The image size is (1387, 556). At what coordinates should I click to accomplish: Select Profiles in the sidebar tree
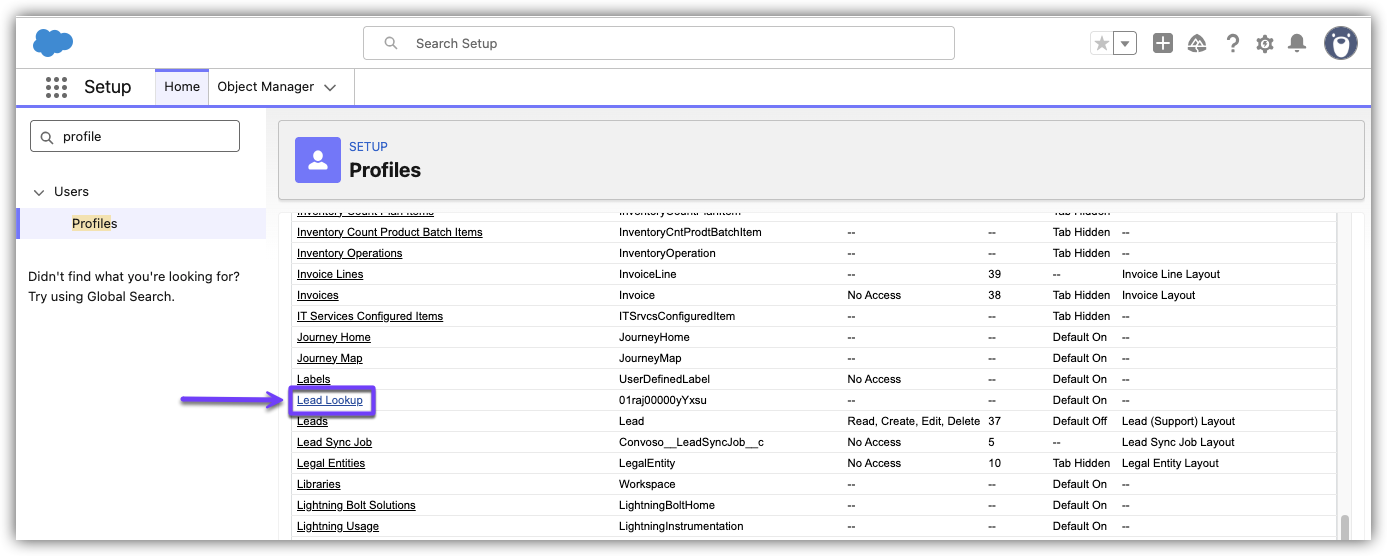pyautogui.click(x=94, y=223)
